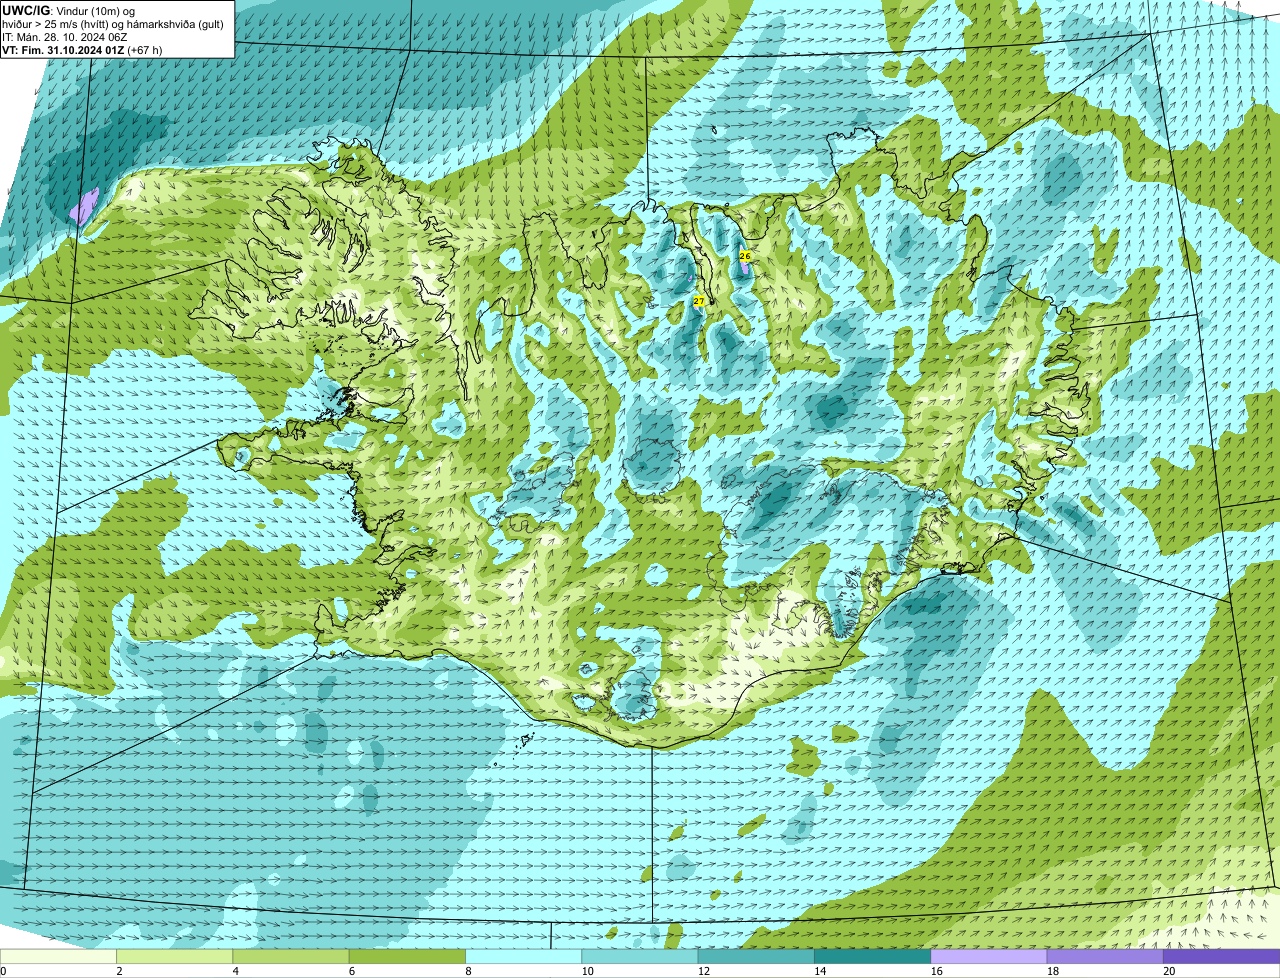
Task: Select the 8–10 m/s light cyan swatch
Action: 524,957
